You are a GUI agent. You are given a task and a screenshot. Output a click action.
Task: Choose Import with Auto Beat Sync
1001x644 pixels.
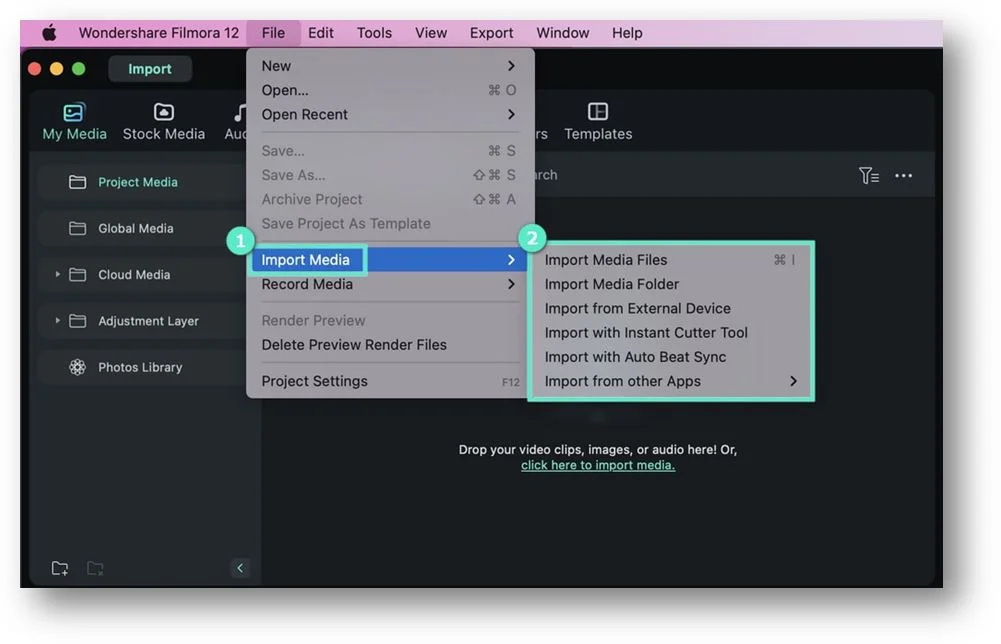click(x=670, y=357)
